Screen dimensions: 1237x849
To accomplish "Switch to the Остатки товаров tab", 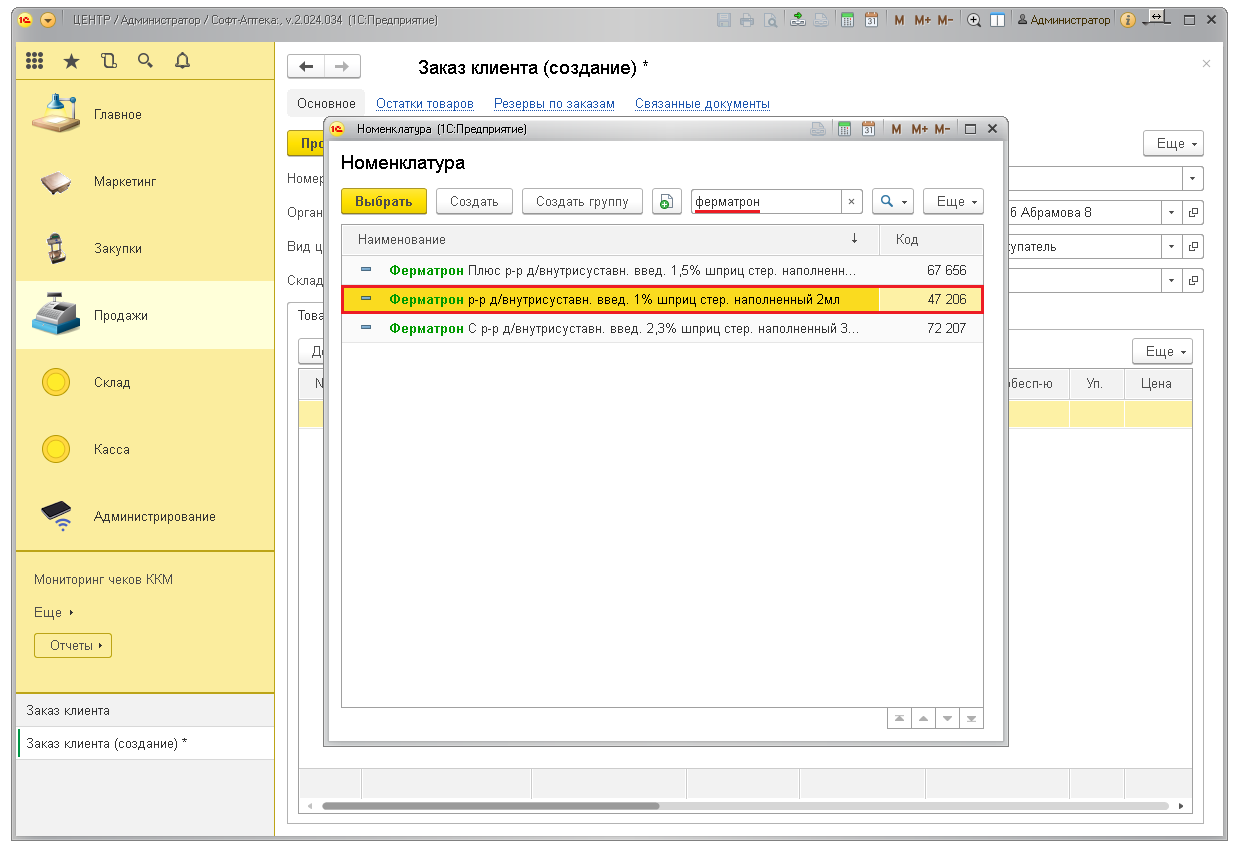I will [x=425, y=103].
